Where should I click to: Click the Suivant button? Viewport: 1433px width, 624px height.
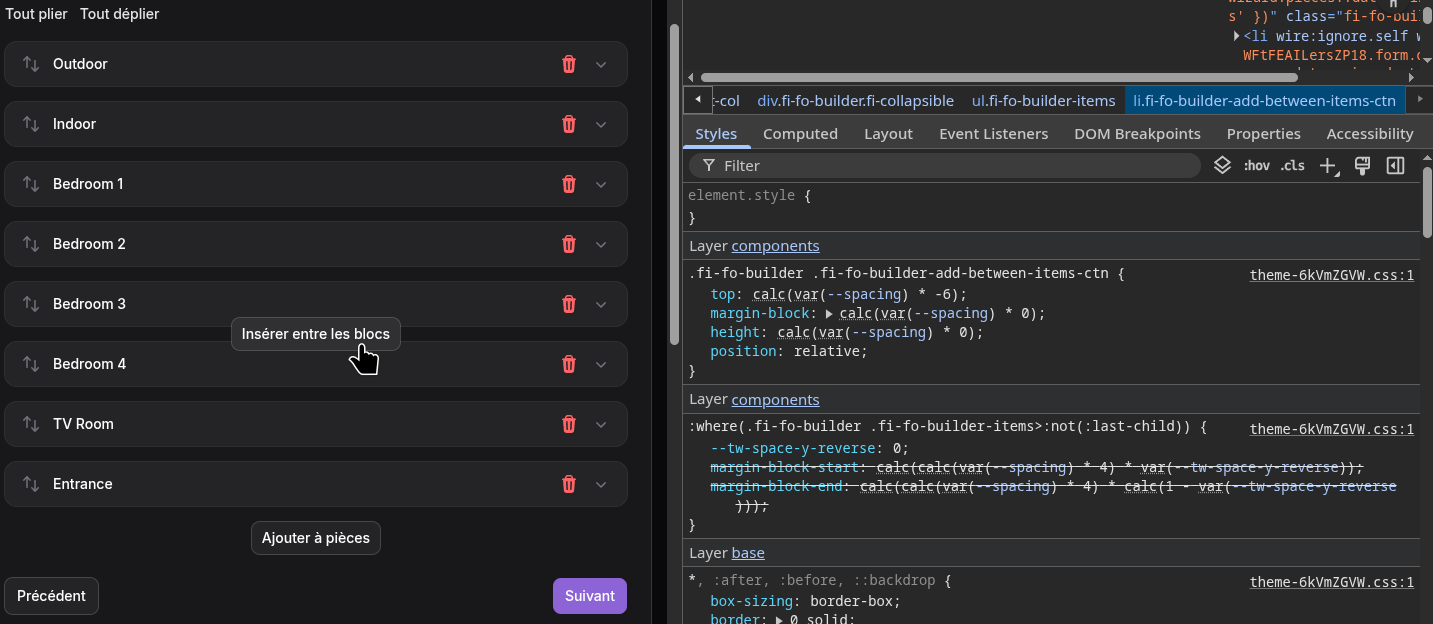(589, 596)
